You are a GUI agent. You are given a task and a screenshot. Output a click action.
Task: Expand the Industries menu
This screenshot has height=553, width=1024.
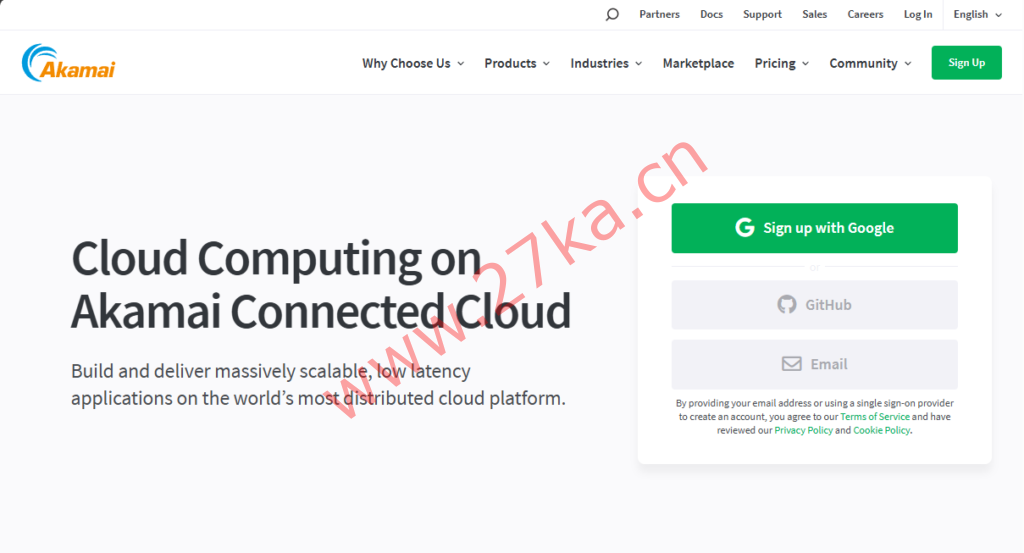(x=606, y=63)
